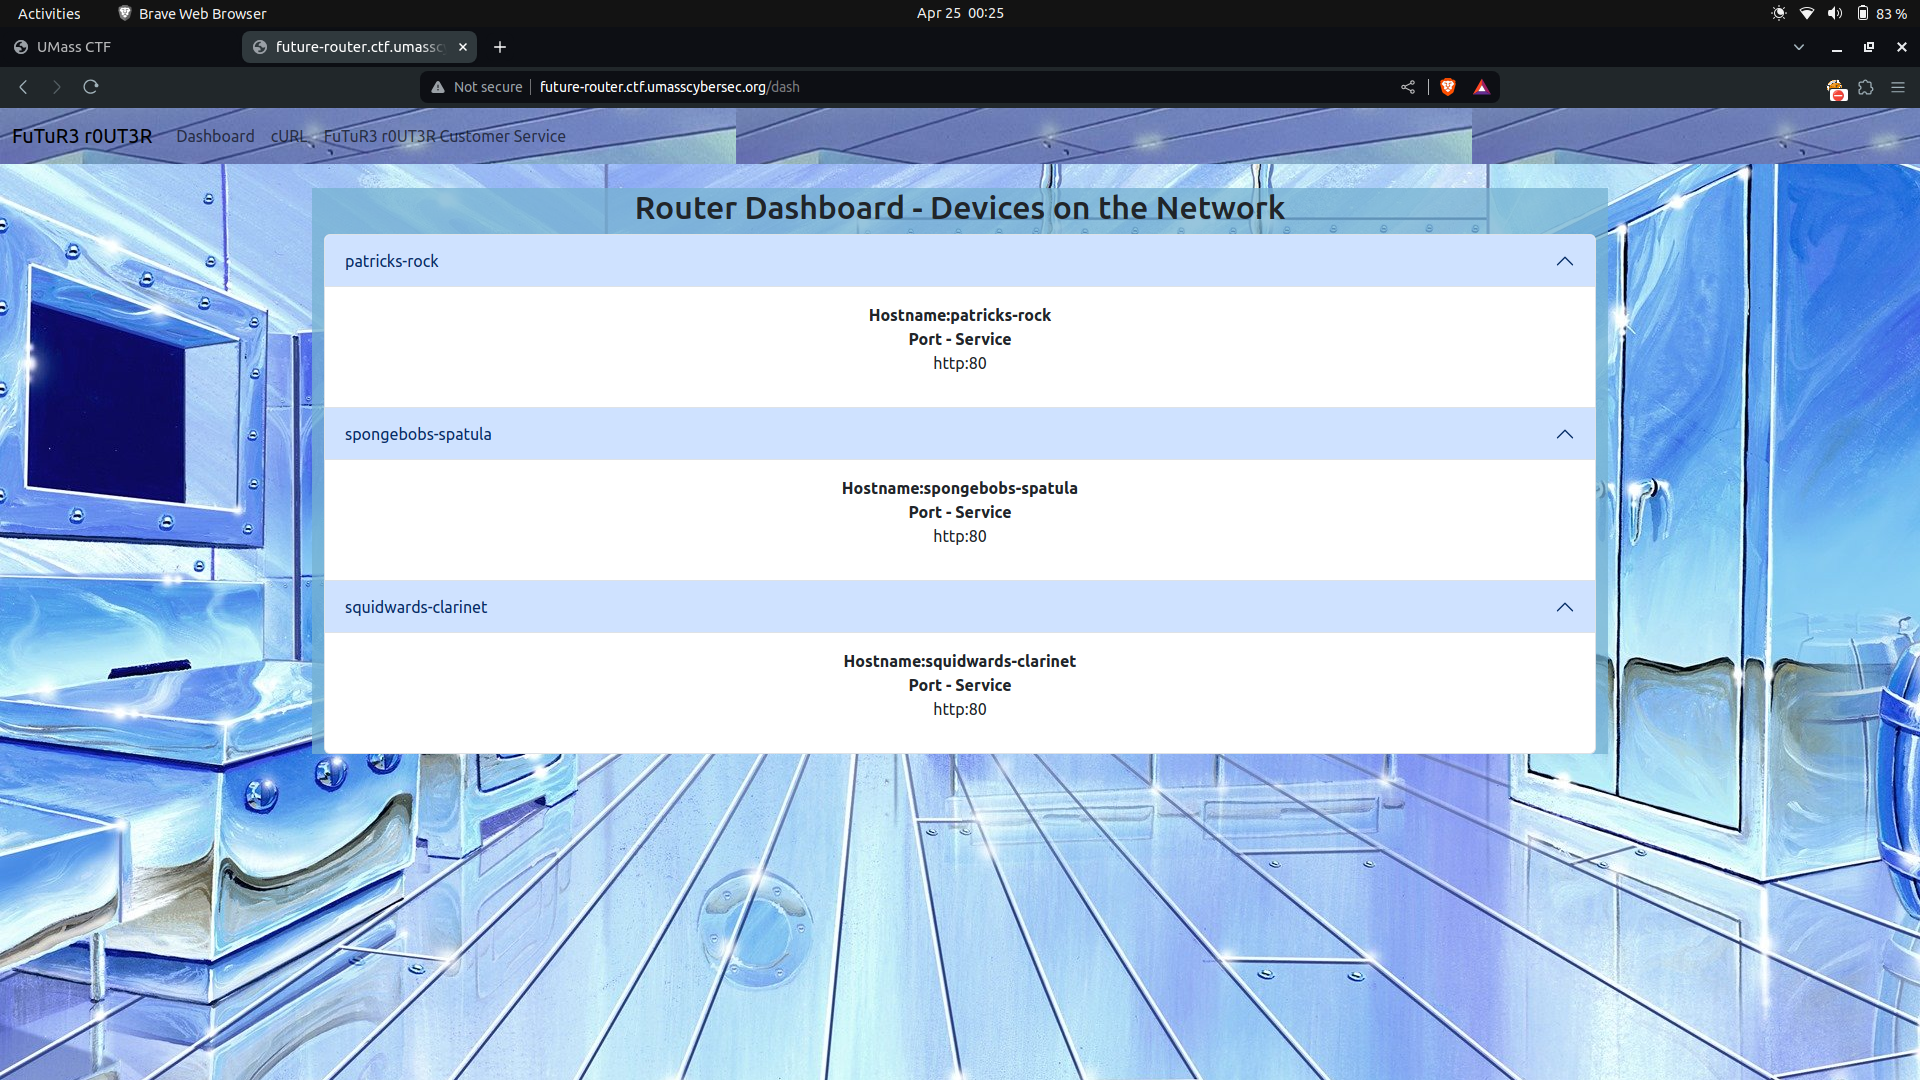The width and height of the screenshot is (1920, 1080).
Task: Click the share icon in address bar
Action: [1408, 87]
